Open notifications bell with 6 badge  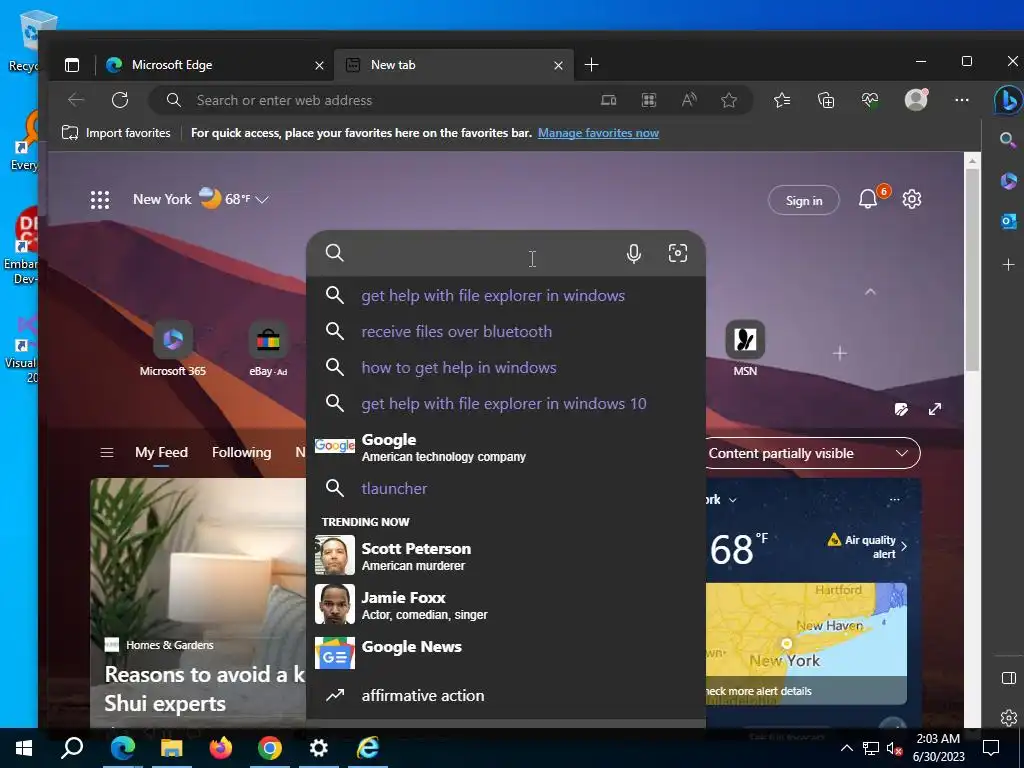(x=868, y=199)
